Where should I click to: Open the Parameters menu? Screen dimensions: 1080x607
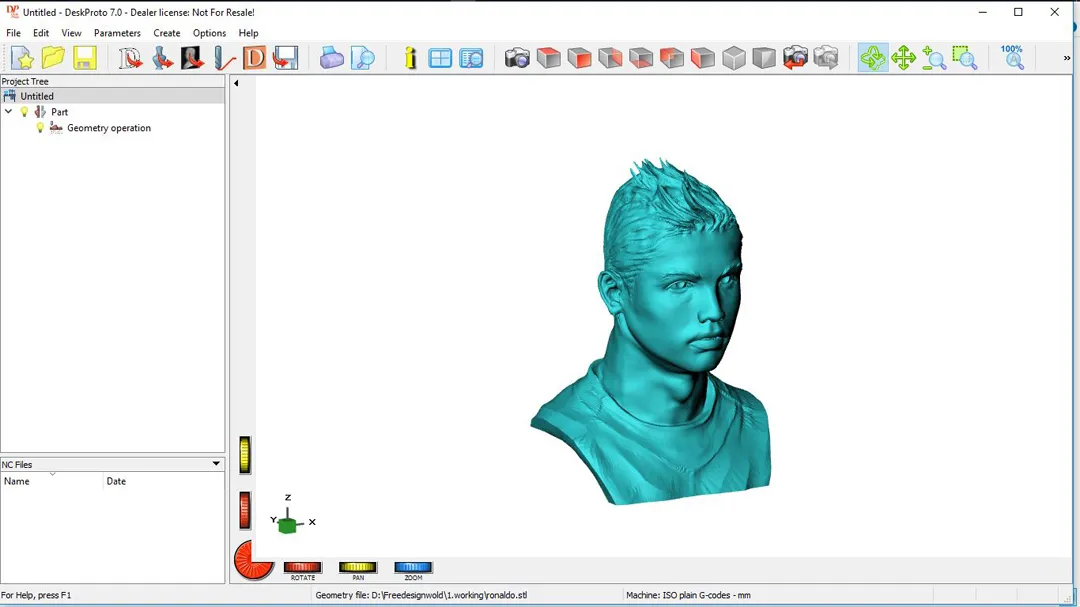(x=117, y=33)
